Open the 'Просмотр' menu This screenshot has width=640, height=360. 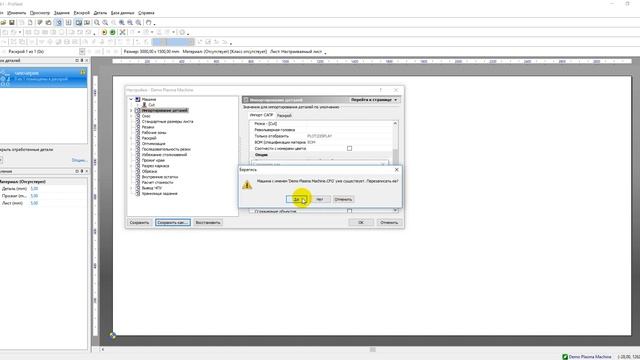point(40,13)
